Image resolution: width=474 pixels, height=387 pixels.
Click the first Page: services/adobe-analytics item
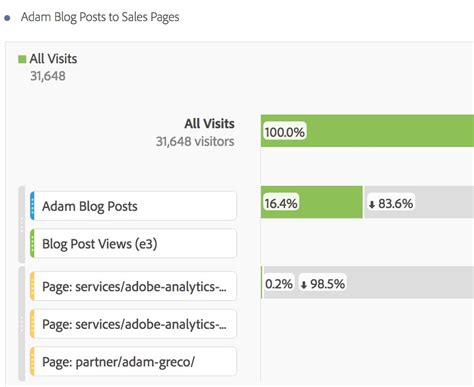point(133,286)
